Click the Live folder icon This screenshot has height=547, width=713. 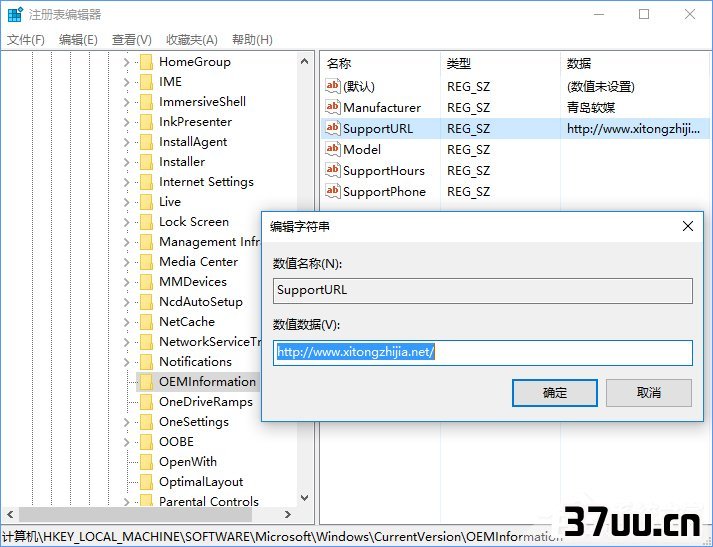pos(146,202)
